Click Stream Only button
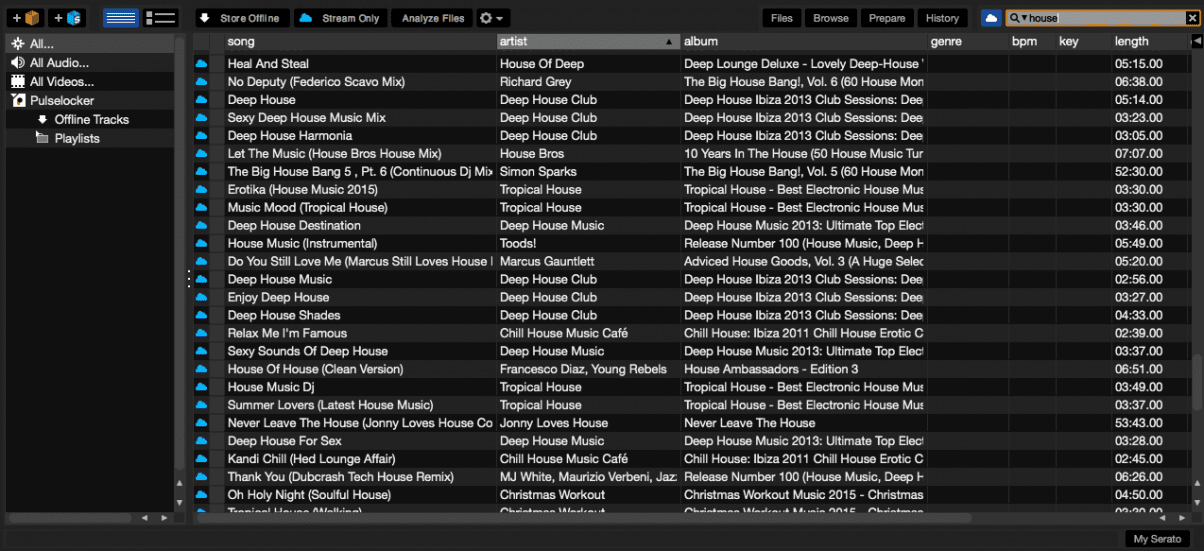This screenshot has width=1204, height=551. pyautogui.click(x=340, y=18)
